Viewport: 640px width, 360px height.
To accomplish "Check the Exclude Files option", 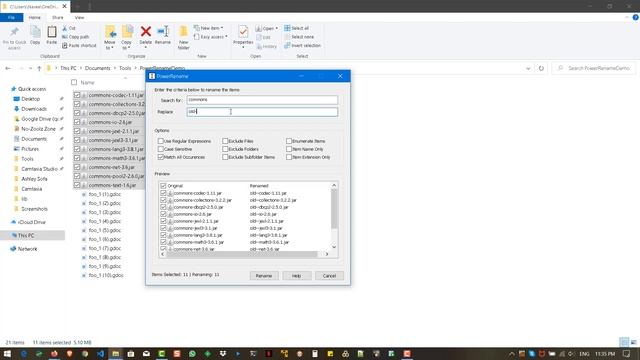I will tap(225, 141).
